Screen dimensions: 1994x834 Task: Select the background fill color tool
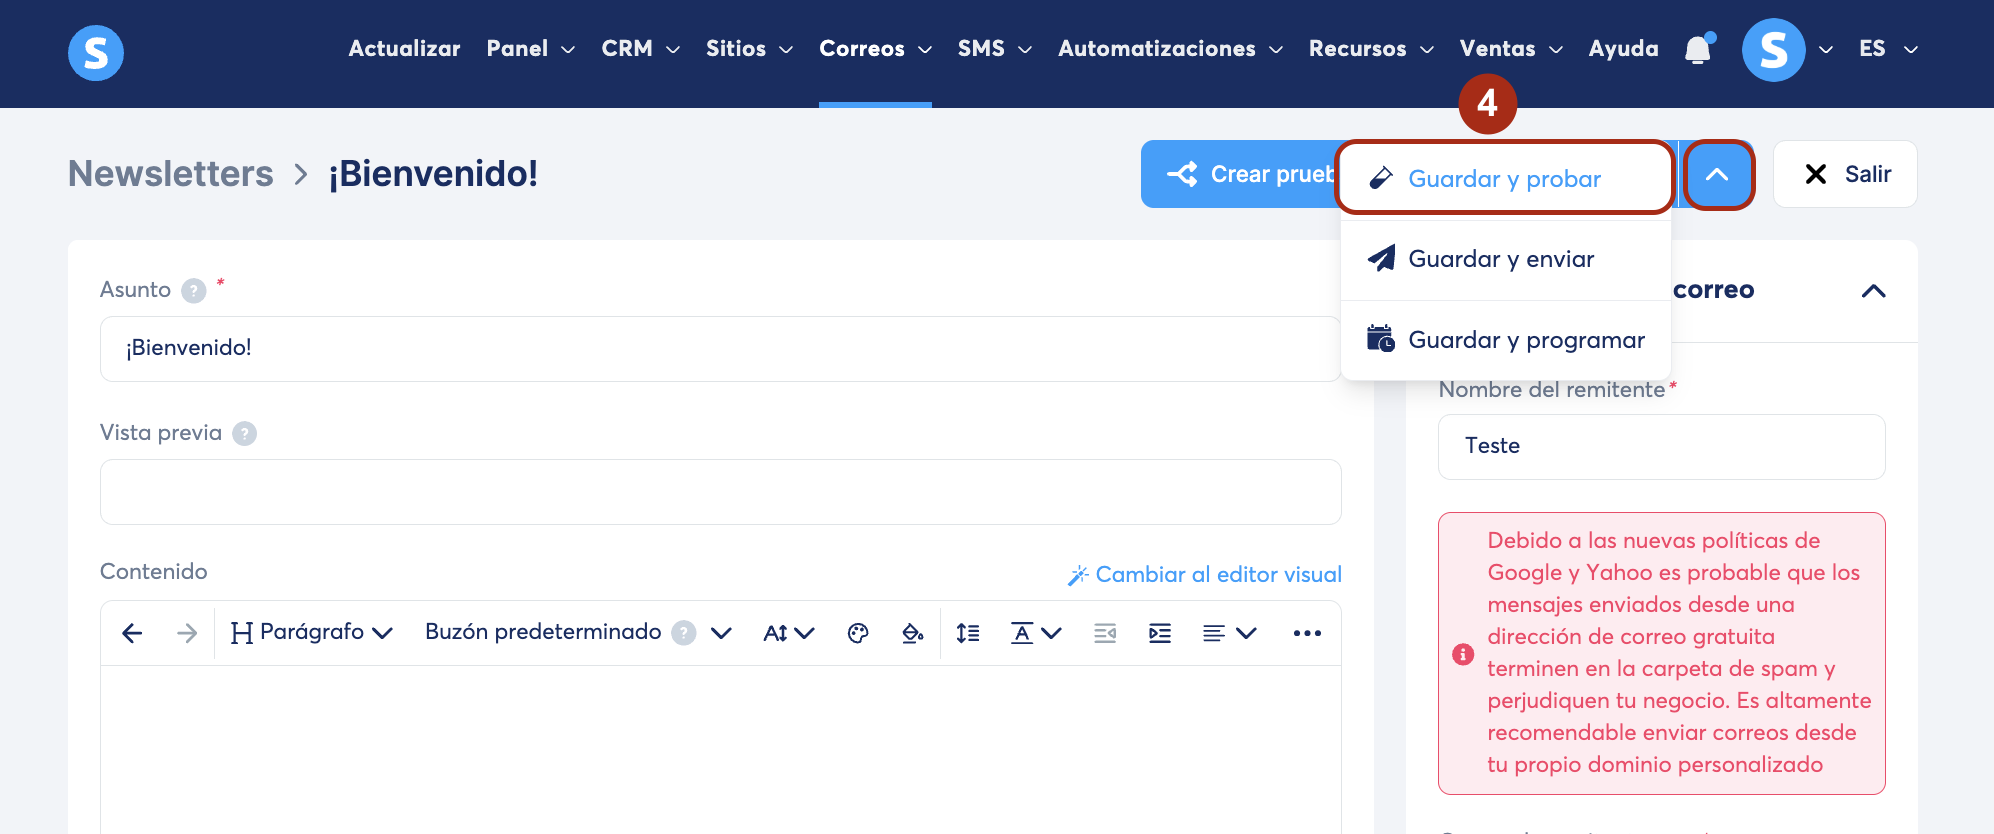tap(912, 633)
